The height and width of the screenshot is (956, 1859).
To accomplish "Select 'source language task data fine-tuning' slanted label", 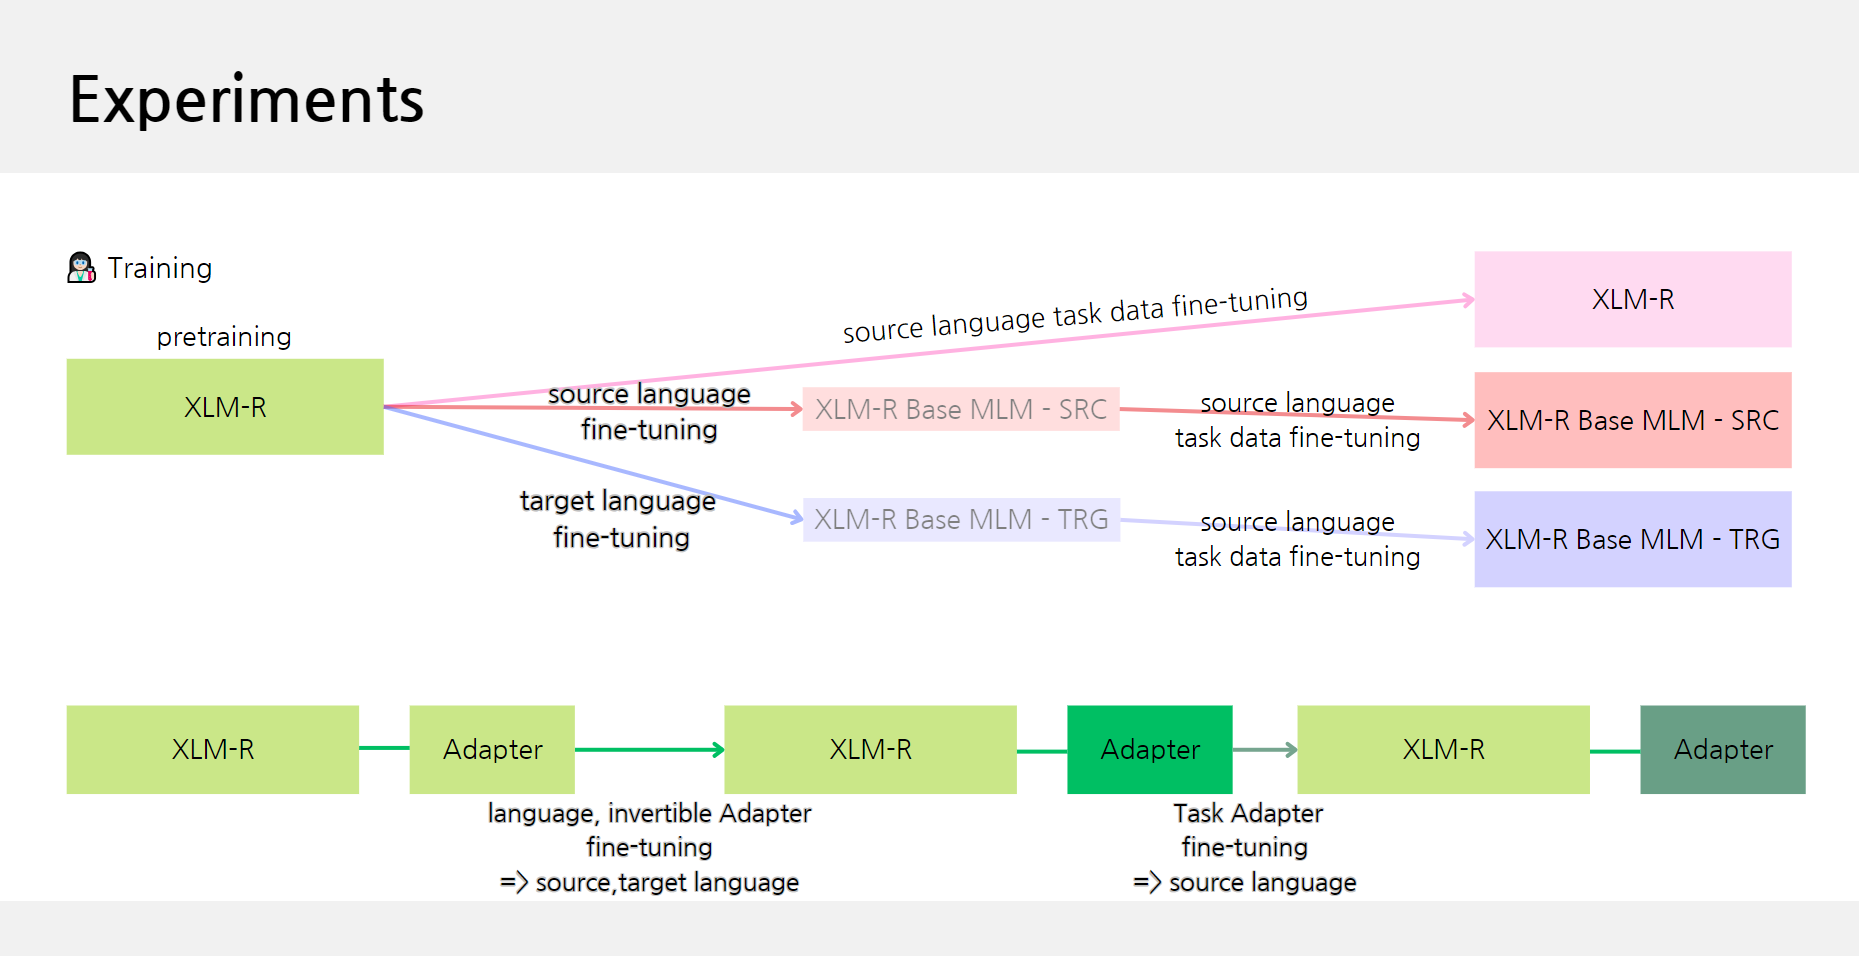I will click(1075, 315).
